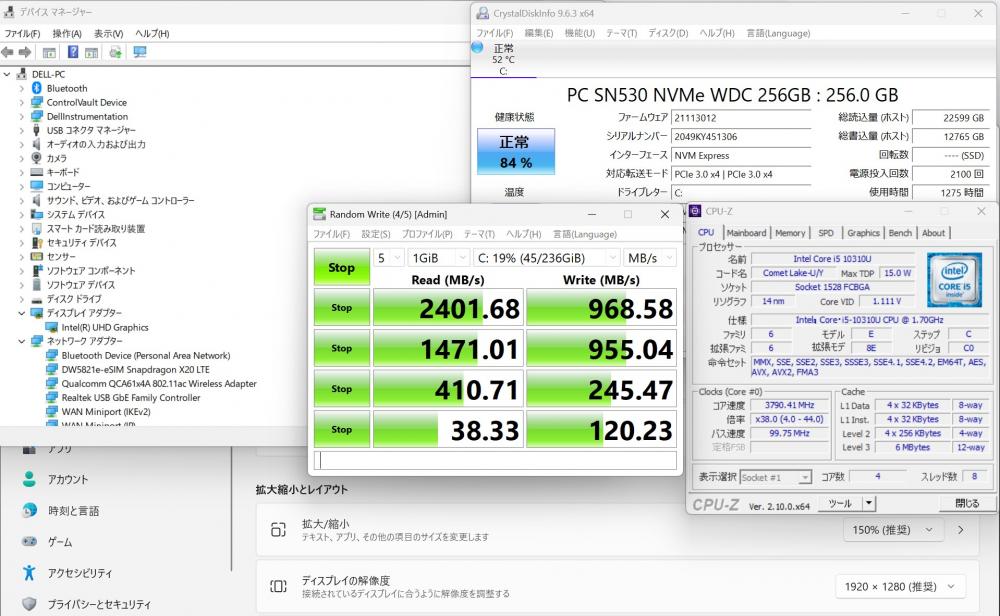Select the Bluetooth icon in device tree
Image resolution: width=1000 pixels, height=616 pixels.
(x=37, y=88)
